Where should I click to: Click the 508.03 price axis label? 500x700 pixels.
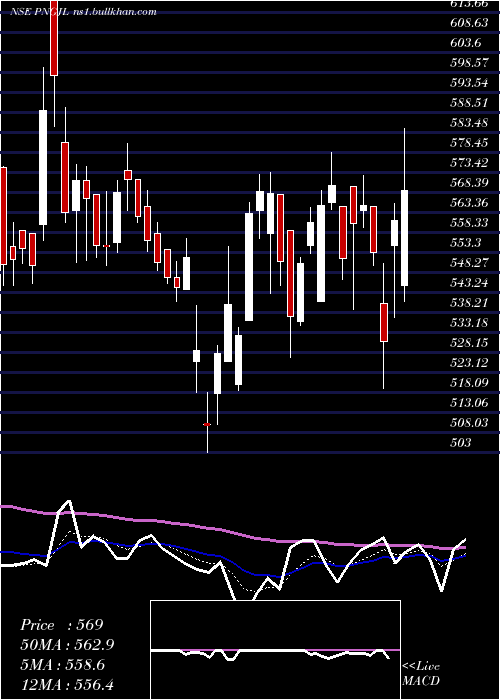(469, 422)
